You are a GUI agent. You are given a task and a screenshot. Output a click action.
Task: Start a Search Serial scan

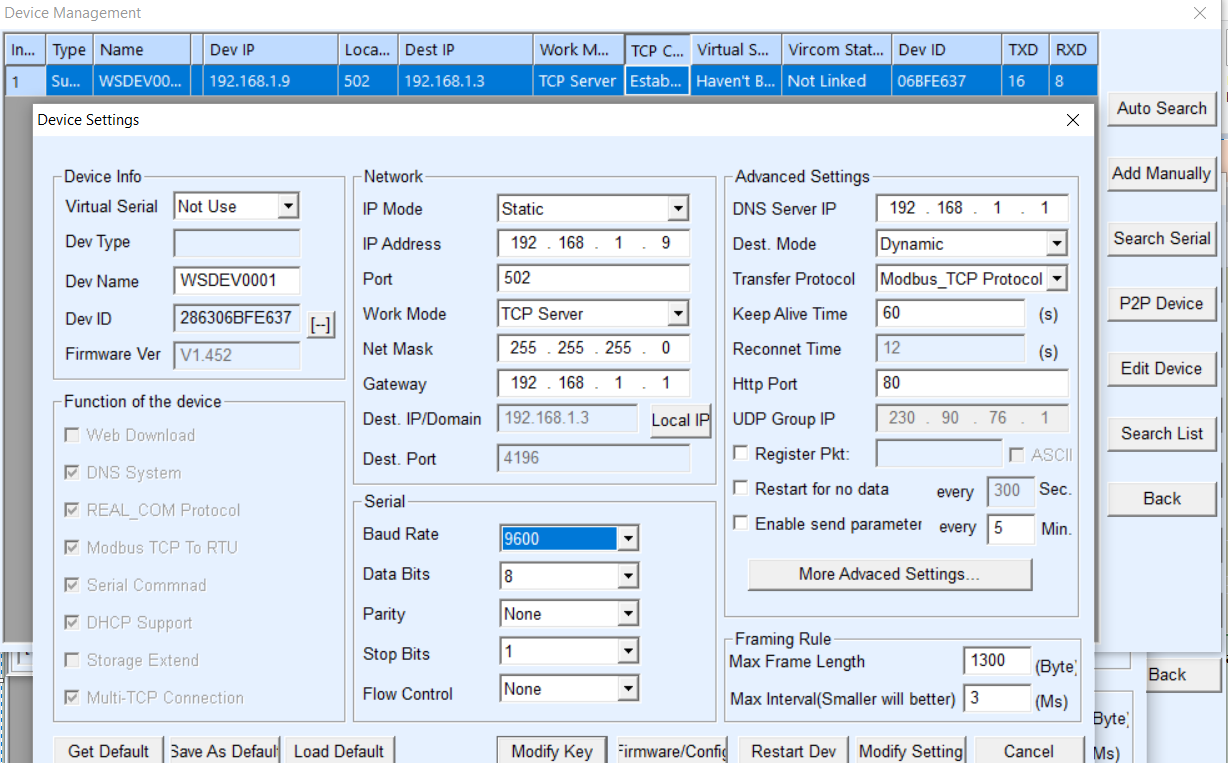pos(1161,238)
